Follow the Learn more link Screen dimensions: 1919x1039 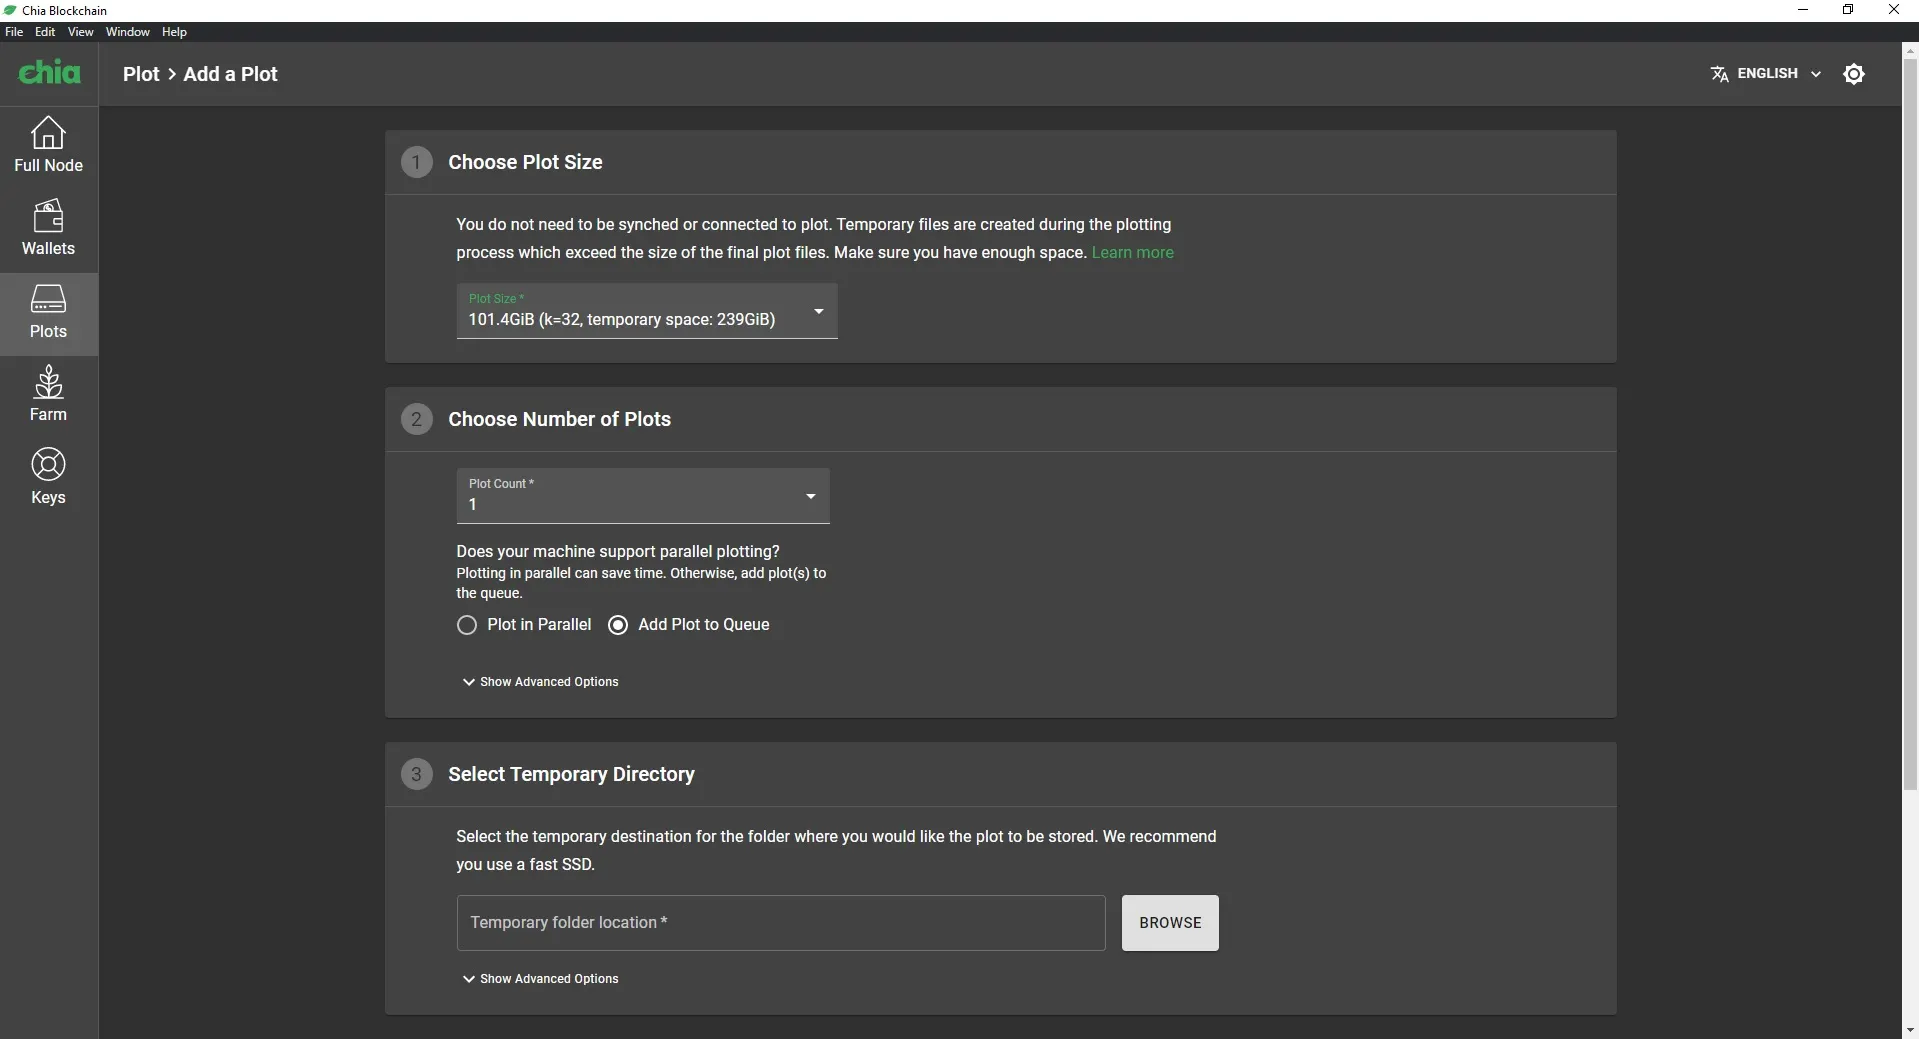click(x=1132, y=253)
